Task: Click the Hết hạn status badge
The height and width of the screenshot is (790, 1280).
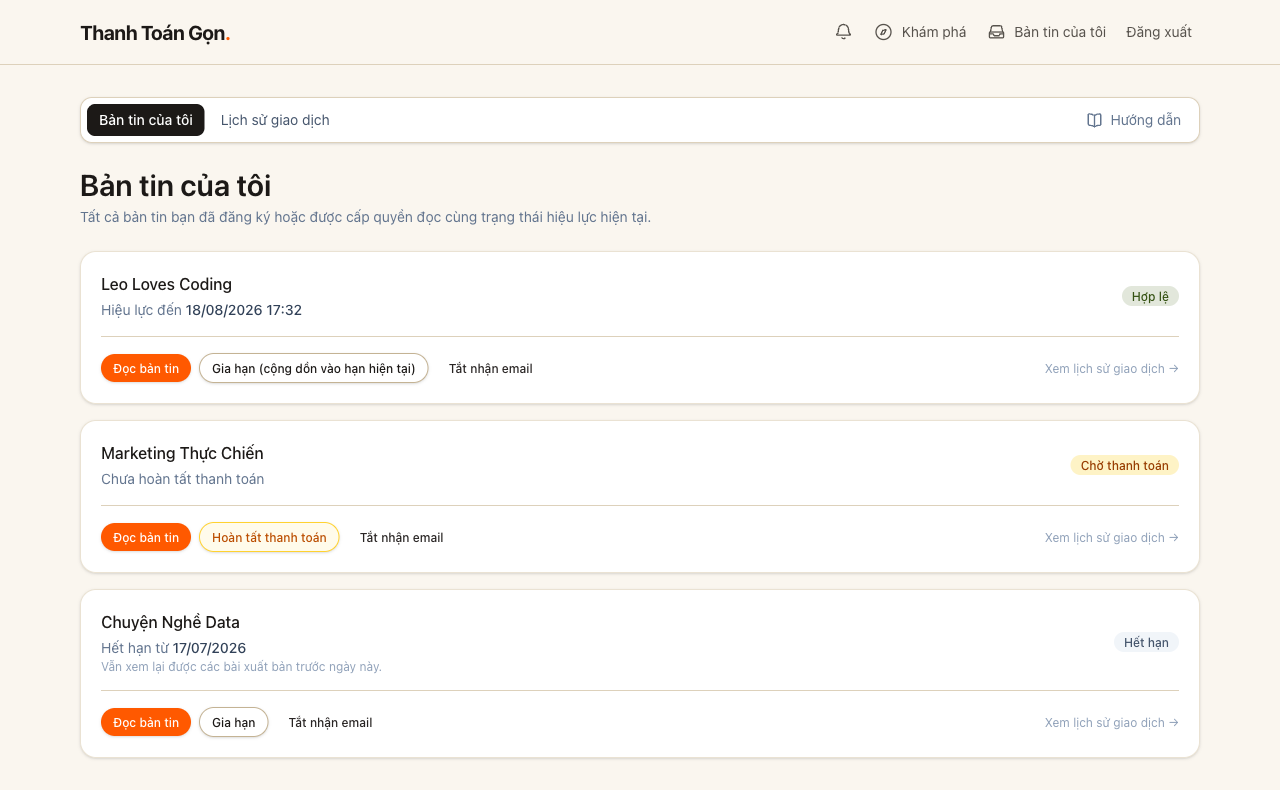Action: click(x=1146, y=642)
